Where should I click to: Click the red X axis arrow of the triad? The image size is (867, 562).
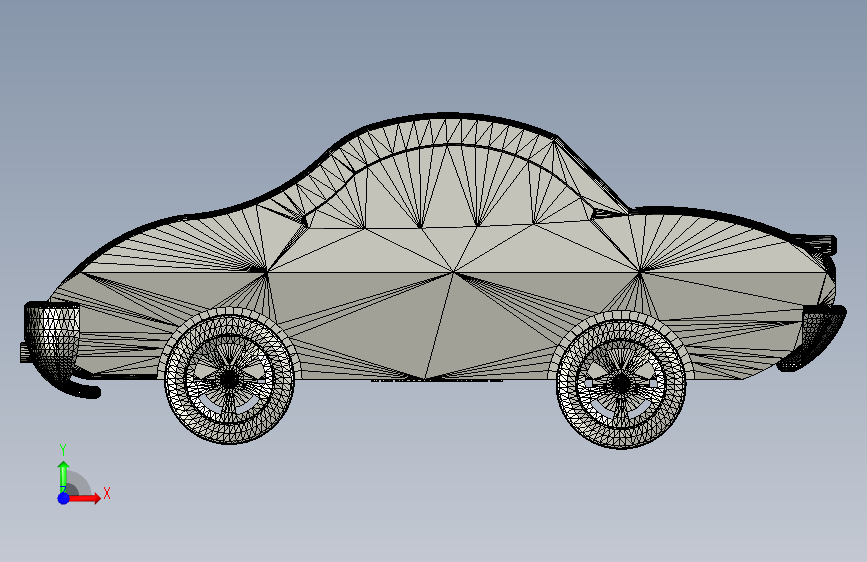(x=85, y=498)
